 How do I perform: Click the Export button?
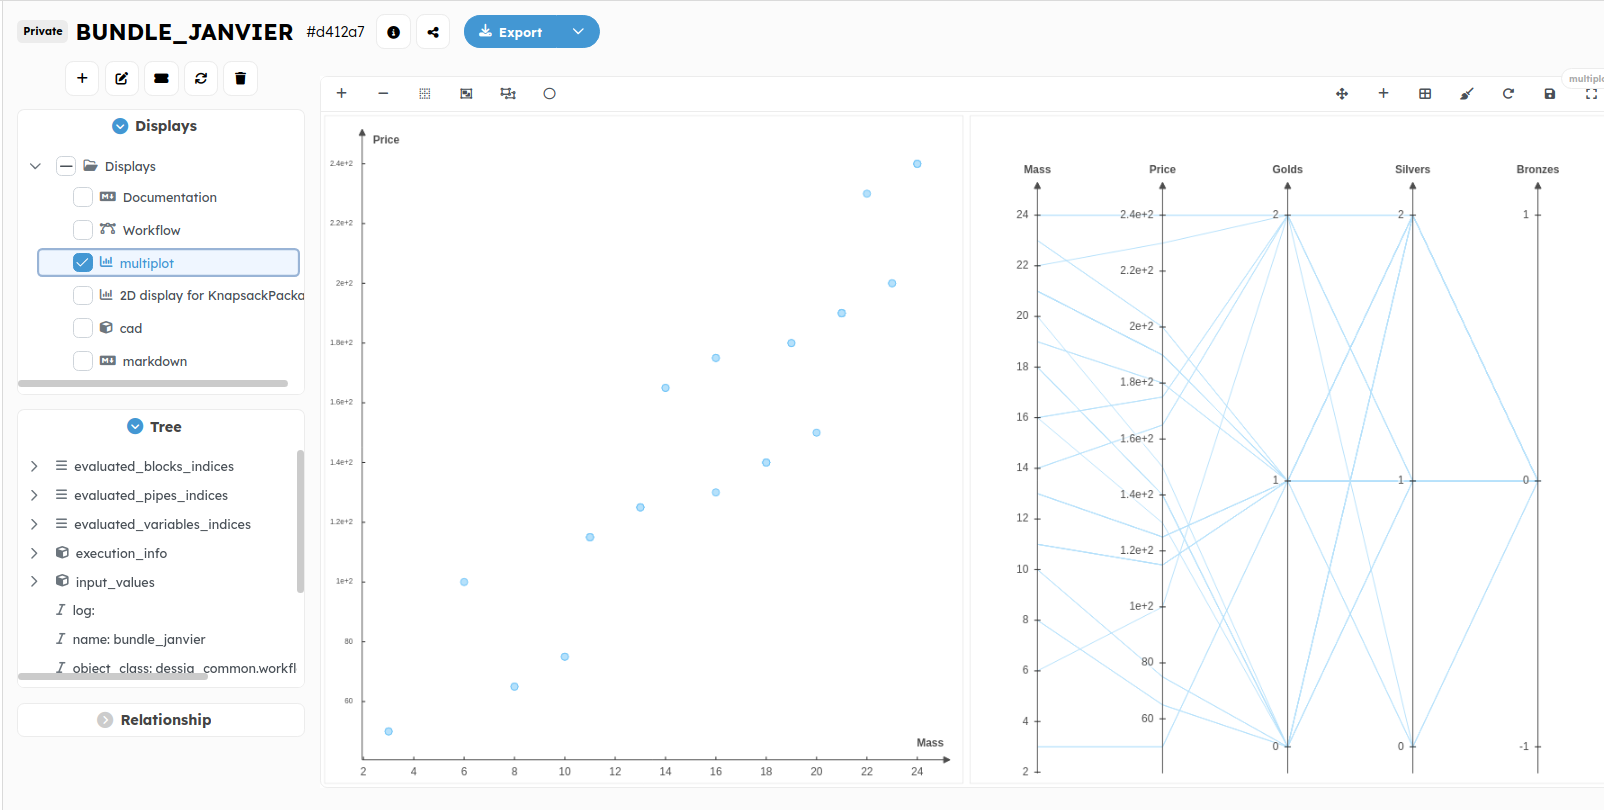(x=511, y=32)
